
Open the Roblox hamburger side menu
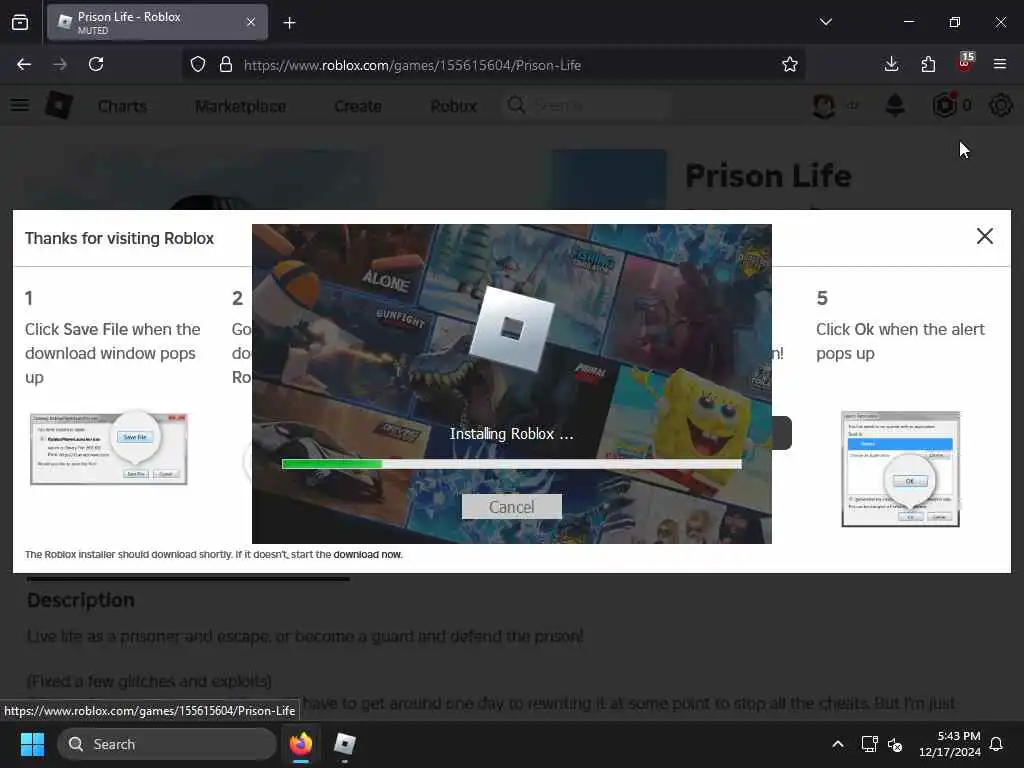click(x=20, y=105)
